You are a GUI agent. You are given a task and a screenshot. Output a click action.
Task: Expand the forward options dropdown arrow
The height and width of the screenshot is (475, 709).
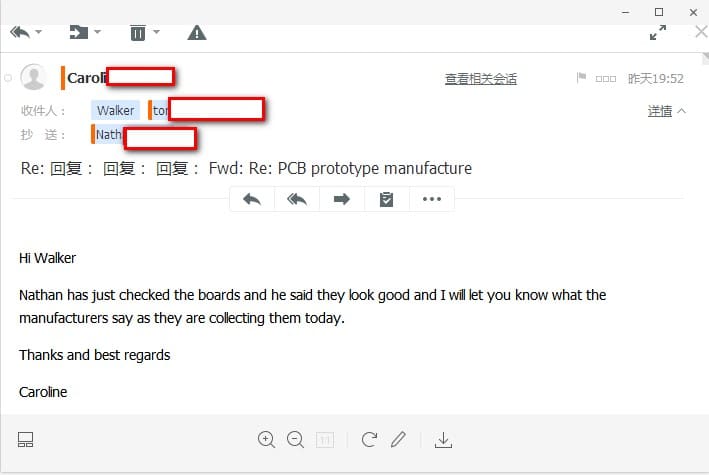click(x=97, y=32)
